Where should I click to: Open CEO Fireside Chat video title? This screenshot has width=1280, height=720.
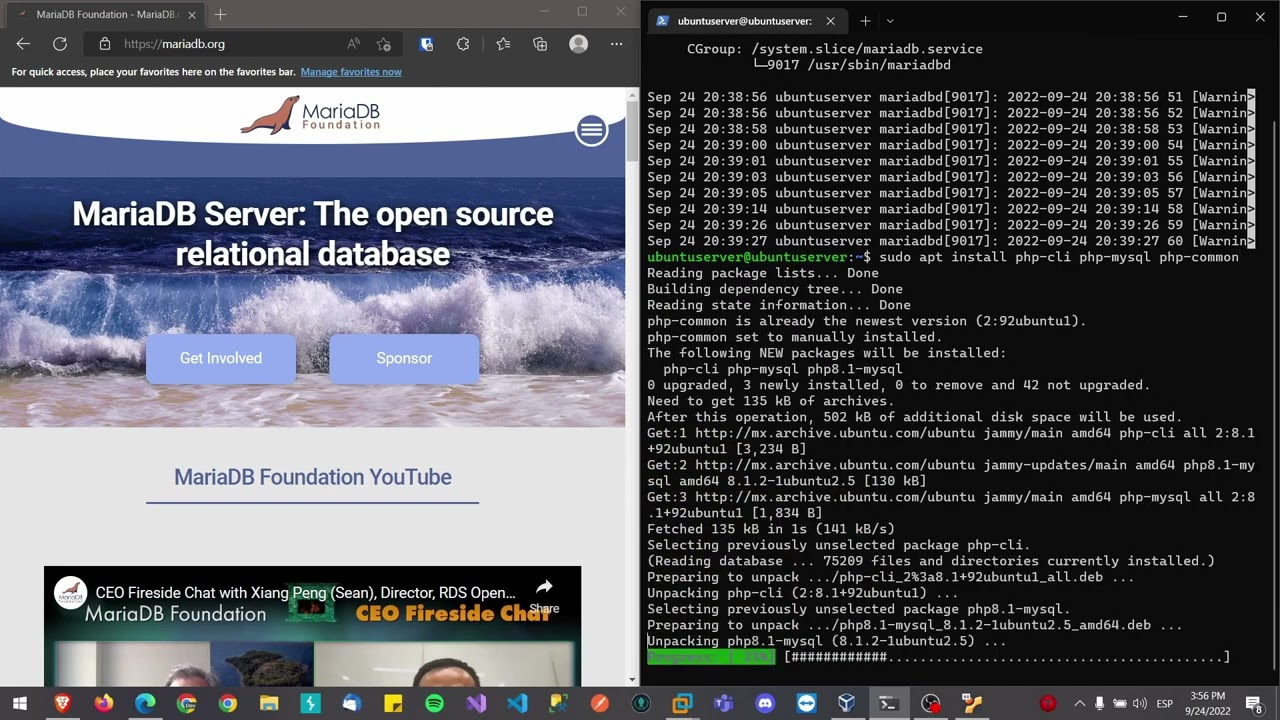click(306, 593)
